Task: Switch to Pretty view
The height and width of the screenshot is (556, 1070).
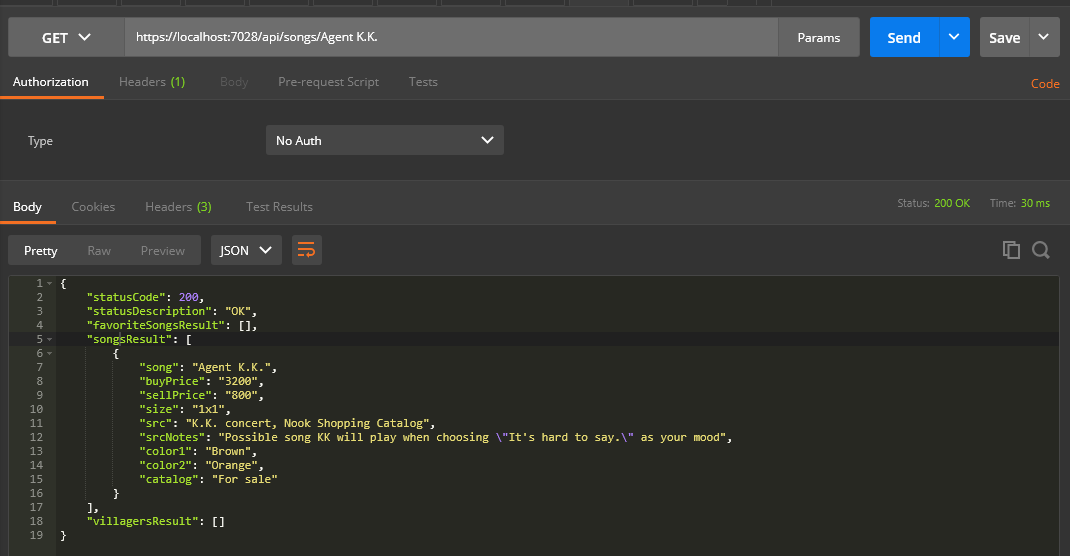Action: click(40, 250)
